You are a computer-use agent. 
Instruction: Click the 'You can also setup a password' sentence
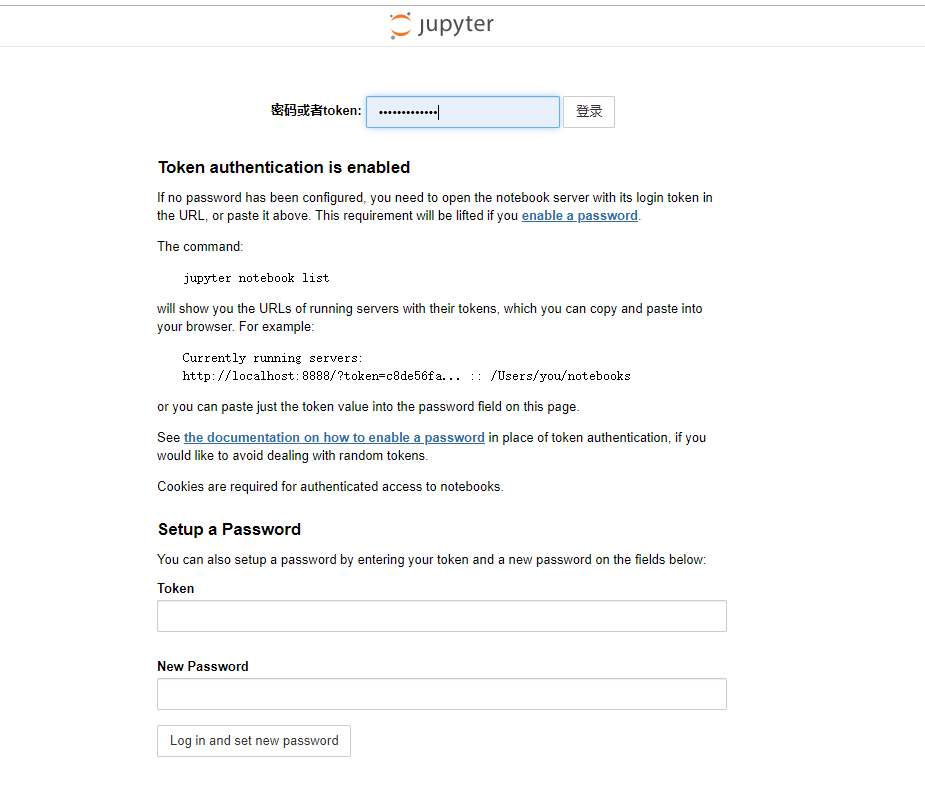[431, 560]
